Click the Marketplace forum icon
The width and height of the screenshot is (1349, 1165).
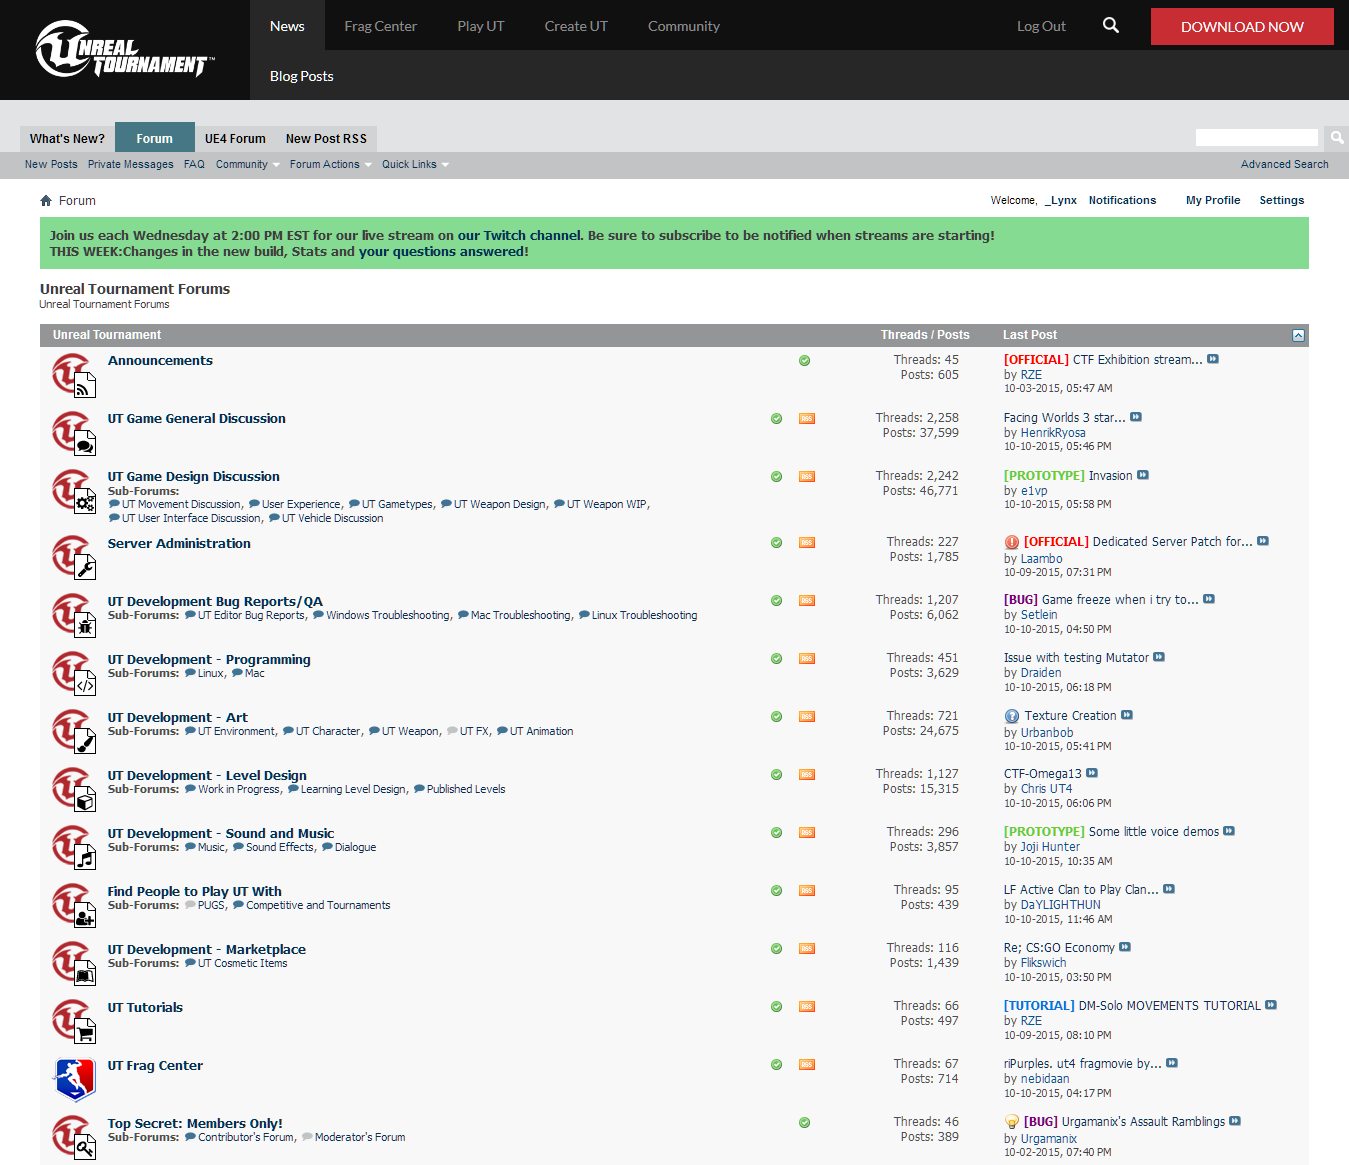click(x=74, y=964)
